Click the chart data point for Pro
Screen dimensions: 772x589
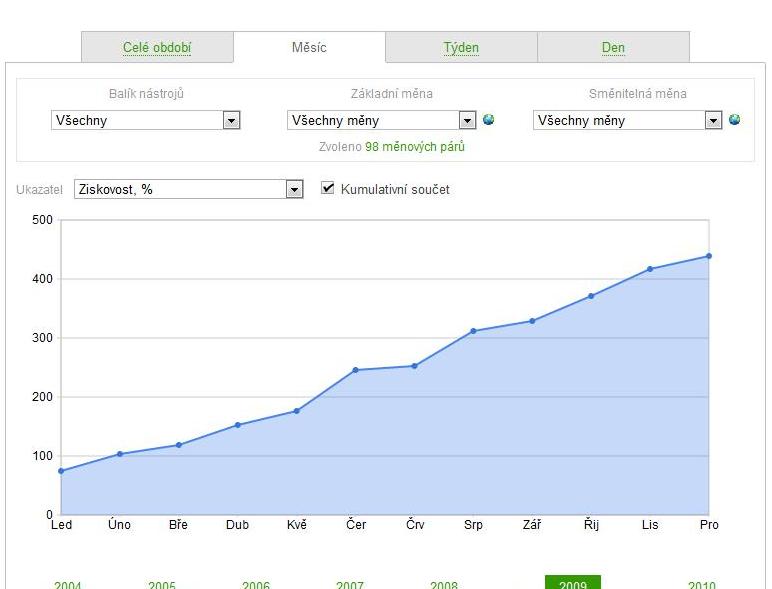(709, 256)
